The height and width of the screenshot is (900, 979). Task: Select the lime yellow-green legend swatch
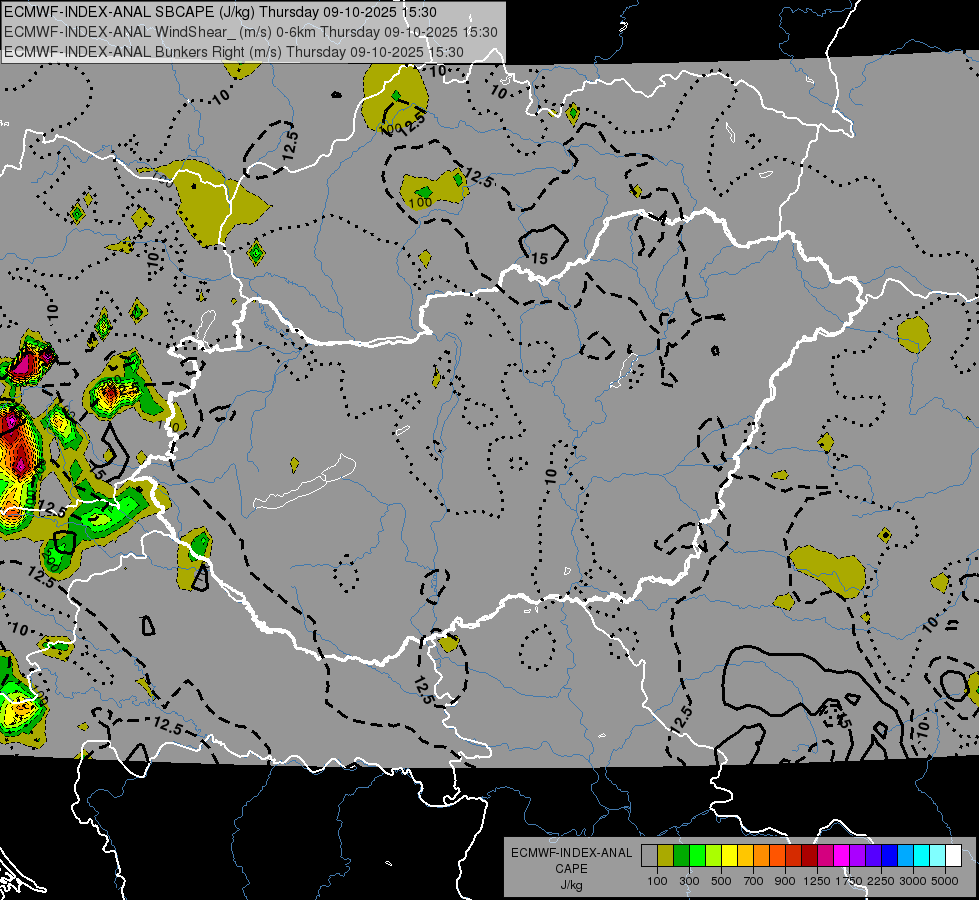pos(714,856)
